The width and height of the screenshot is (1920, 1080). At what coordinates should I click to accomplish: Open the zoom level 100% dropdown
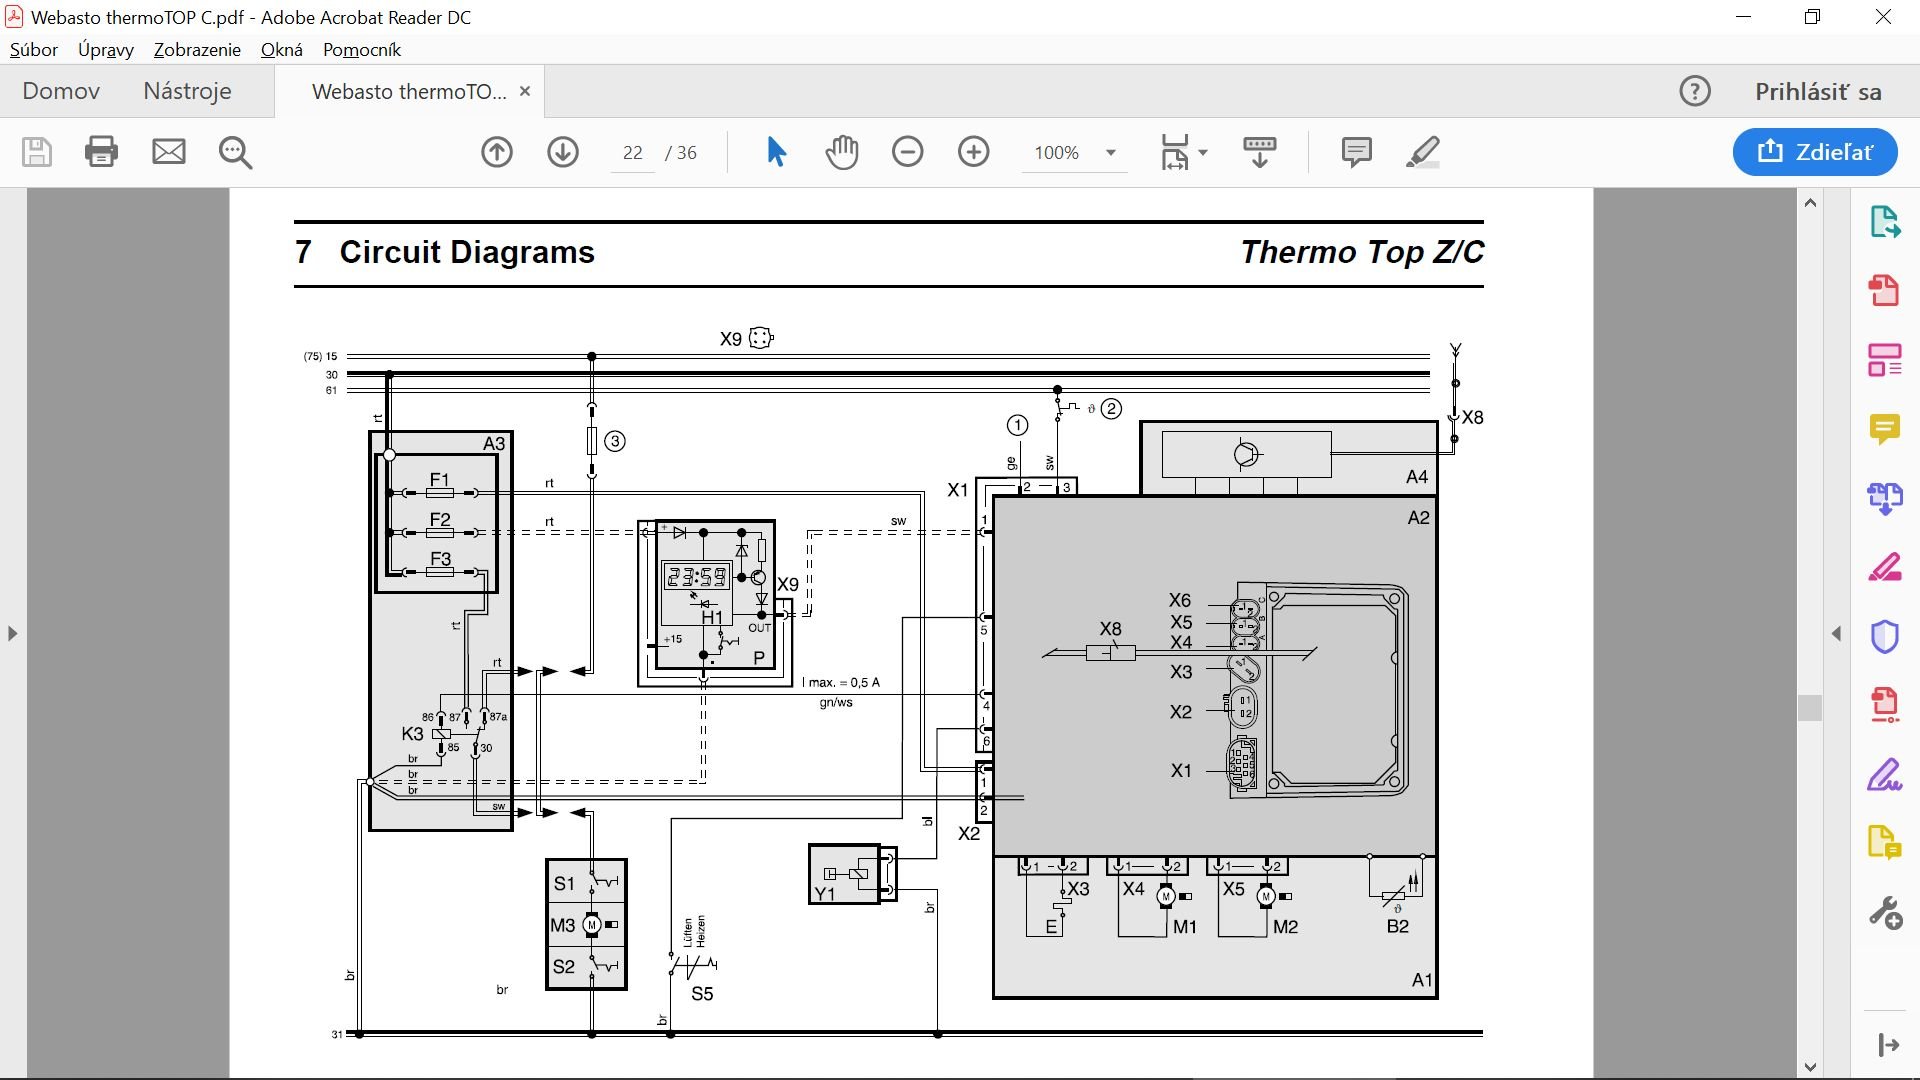pyautogui.click(x=1110, y=153)
